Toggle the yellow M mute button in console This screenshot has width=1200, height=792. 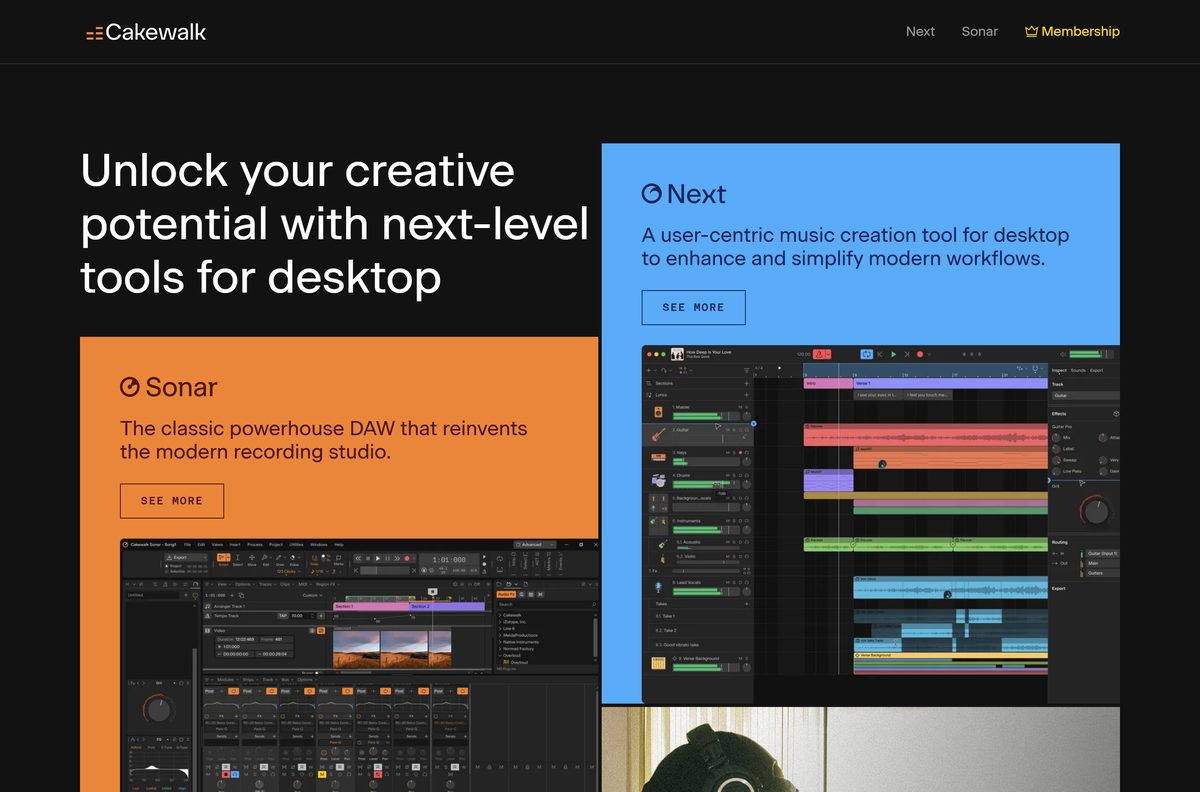point(322,774)
